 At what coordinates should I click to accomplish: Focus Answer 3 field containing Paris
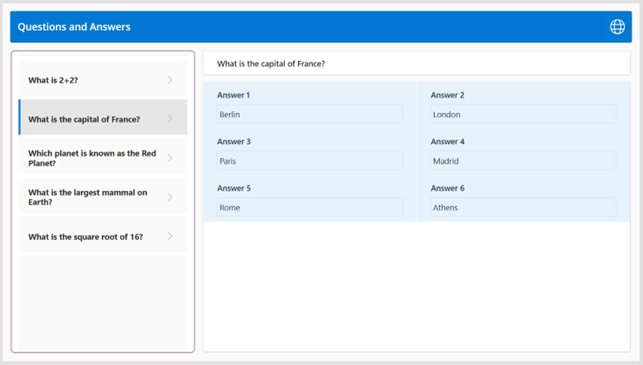(x=310, y=161)
